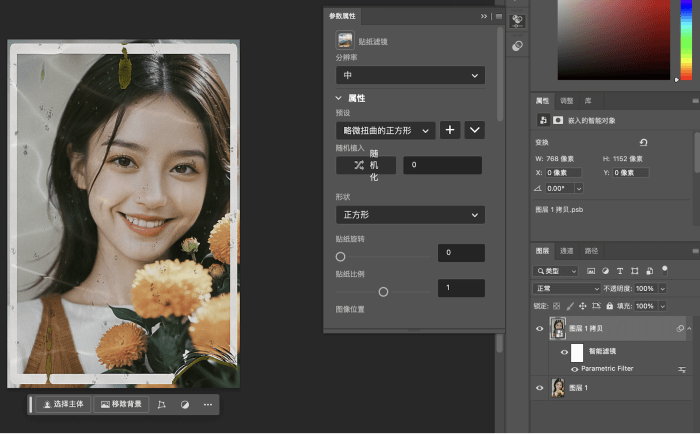Add a new preset with the plus button
The image size is (700, 434).
coord(450,130)
